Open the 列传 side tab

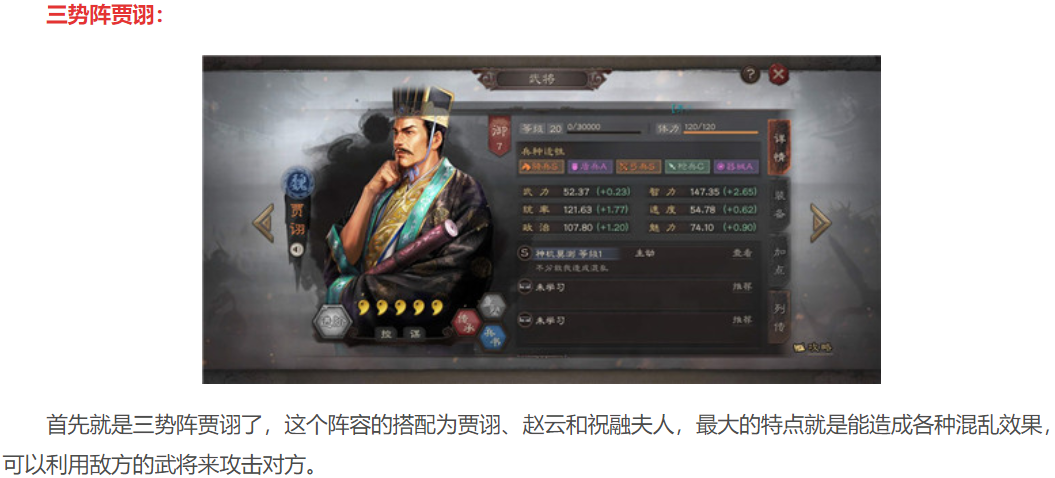click(x=779, y=317)
